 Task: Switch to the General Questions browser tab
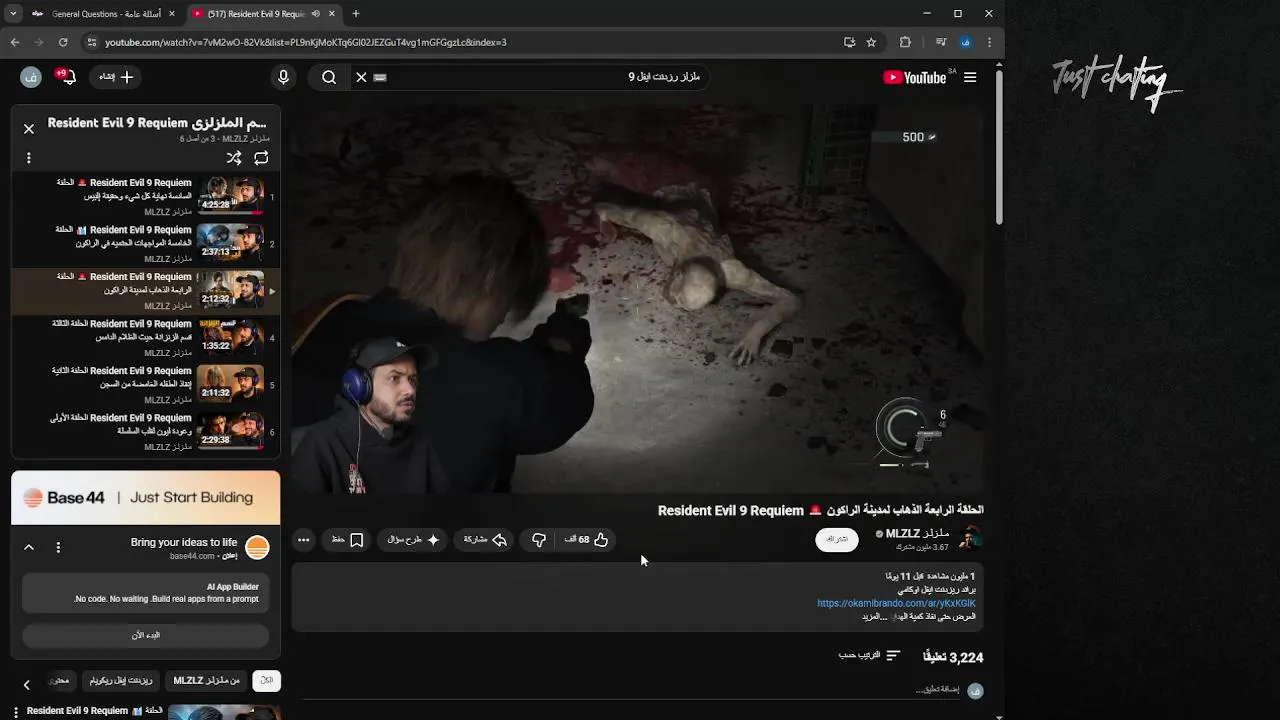click(x=104, y=14)
